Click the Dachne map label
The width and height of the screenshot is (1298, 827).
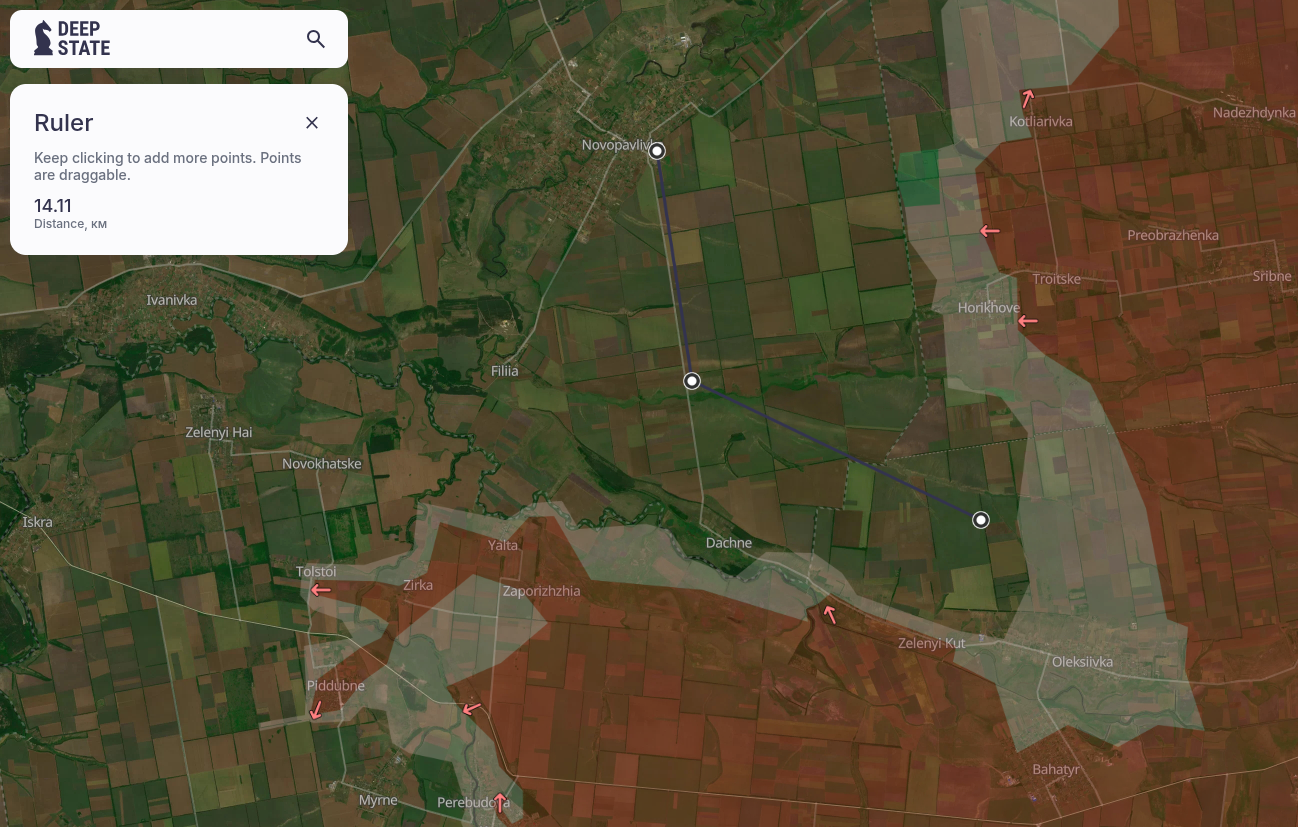[x=729, y=543]
